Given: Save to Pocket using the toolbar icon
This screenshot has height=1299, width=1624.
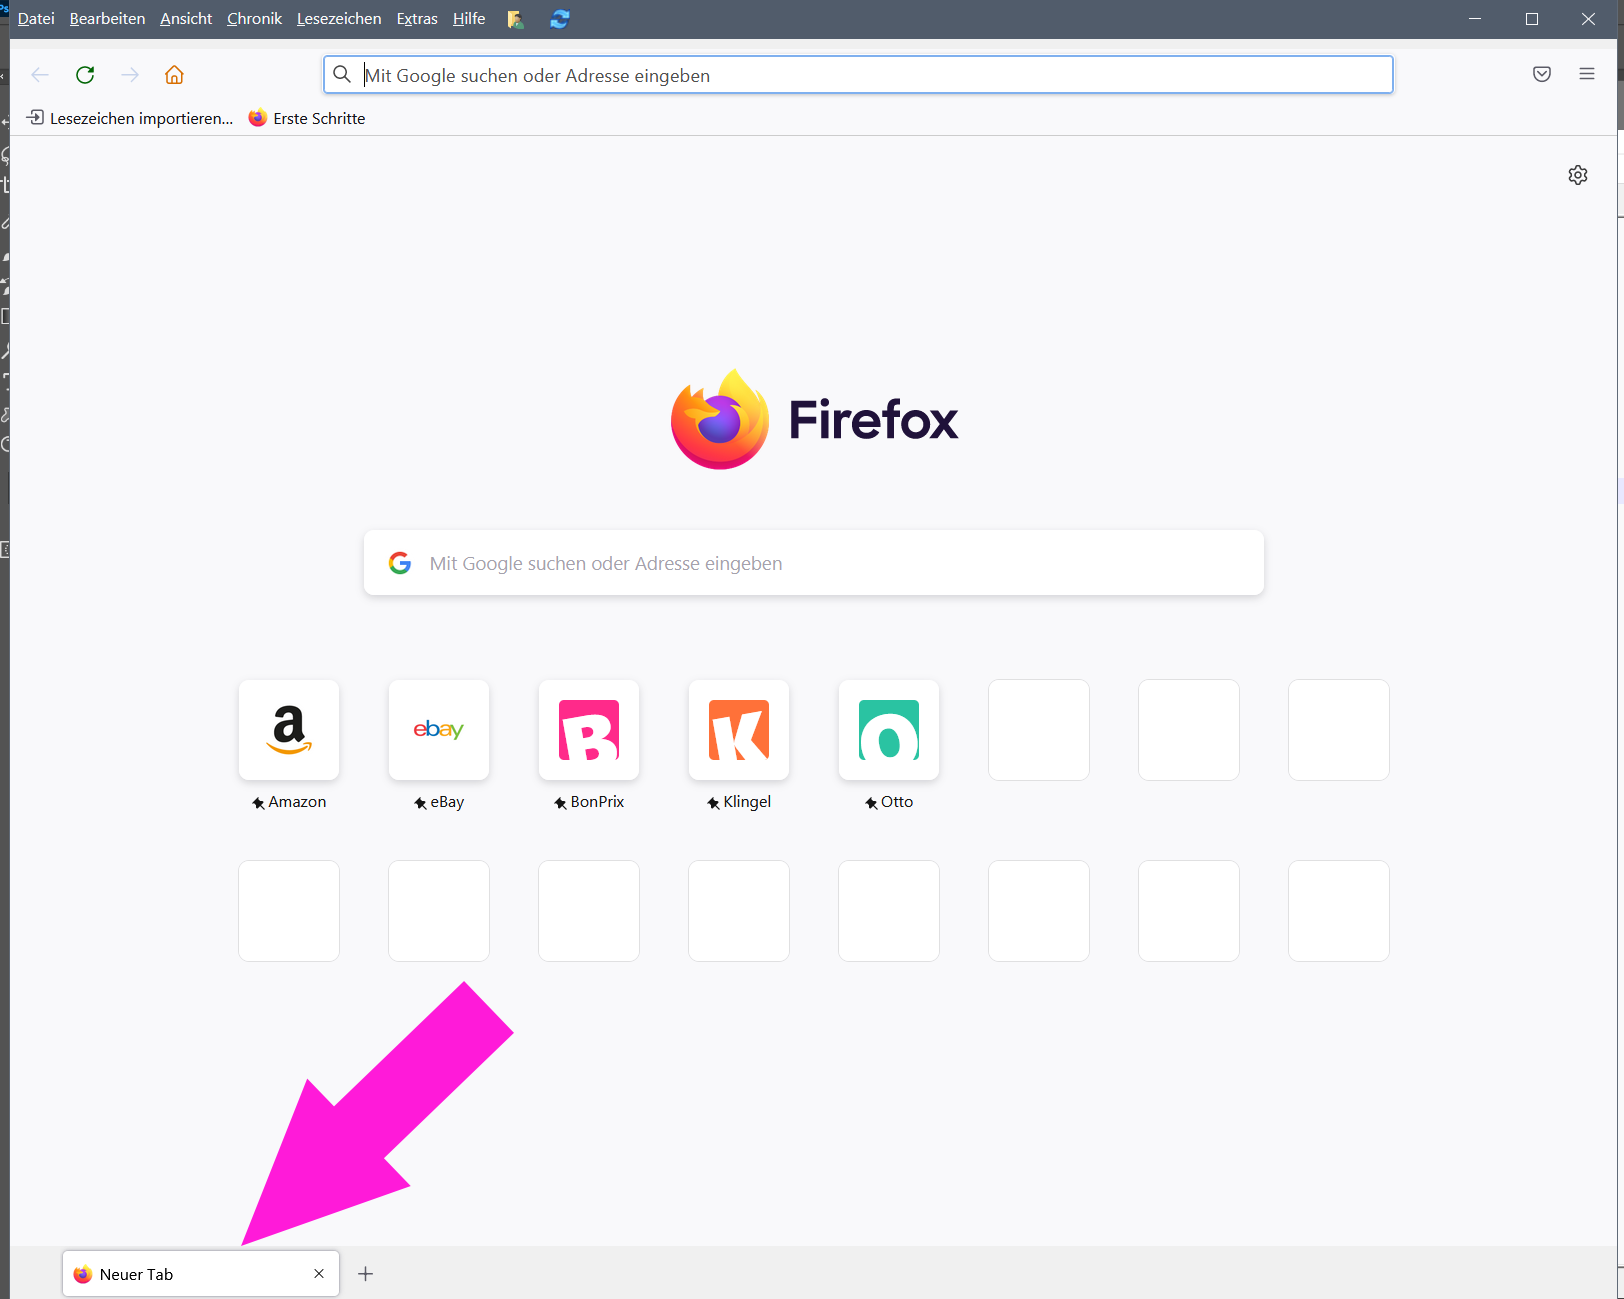Looking at the screenshot, I should 1542,74.
